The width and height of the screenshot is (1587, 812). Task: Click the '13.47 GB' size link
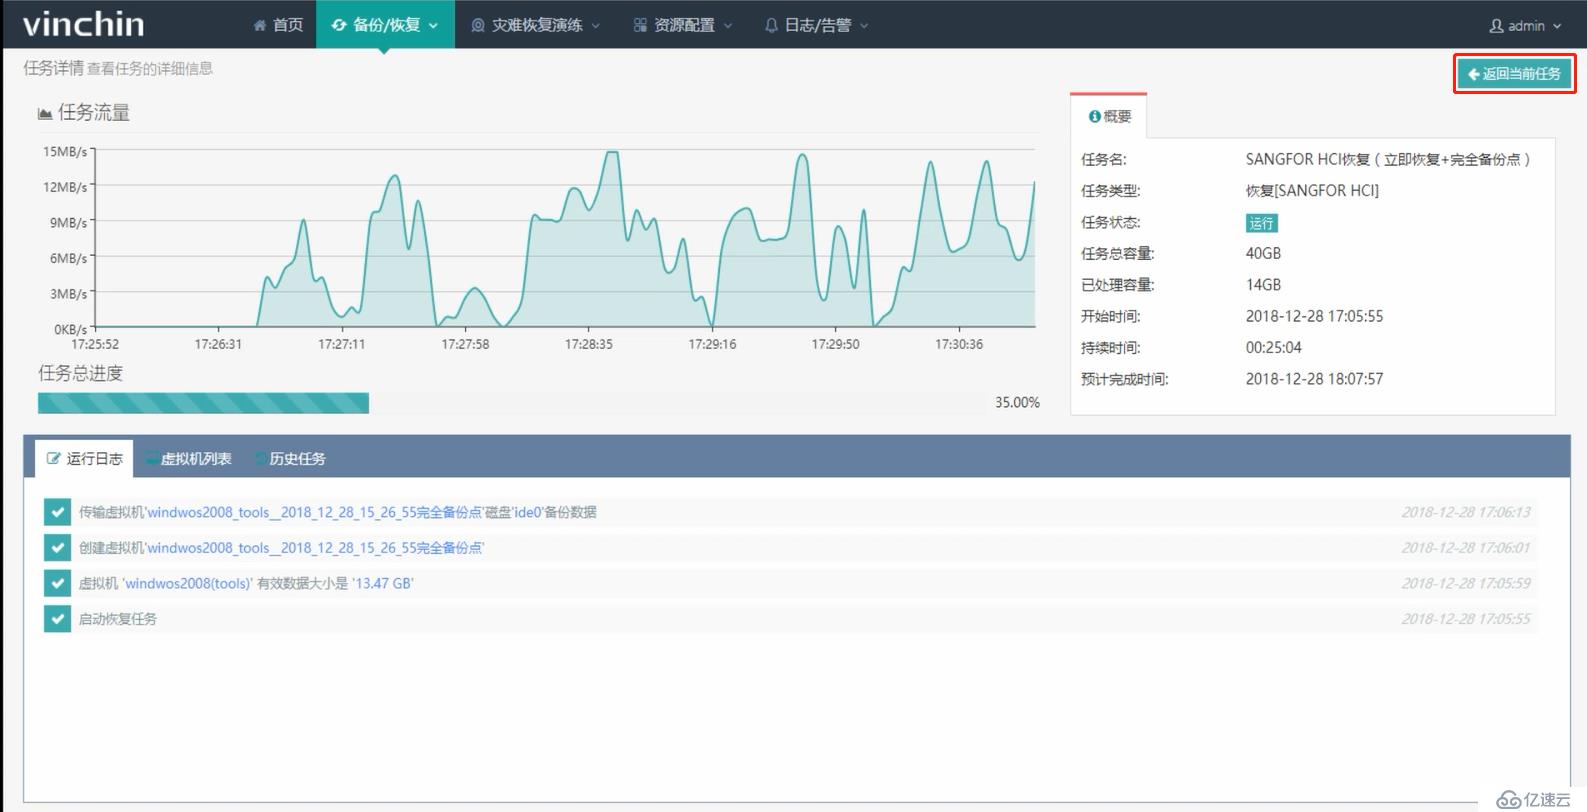382,583
